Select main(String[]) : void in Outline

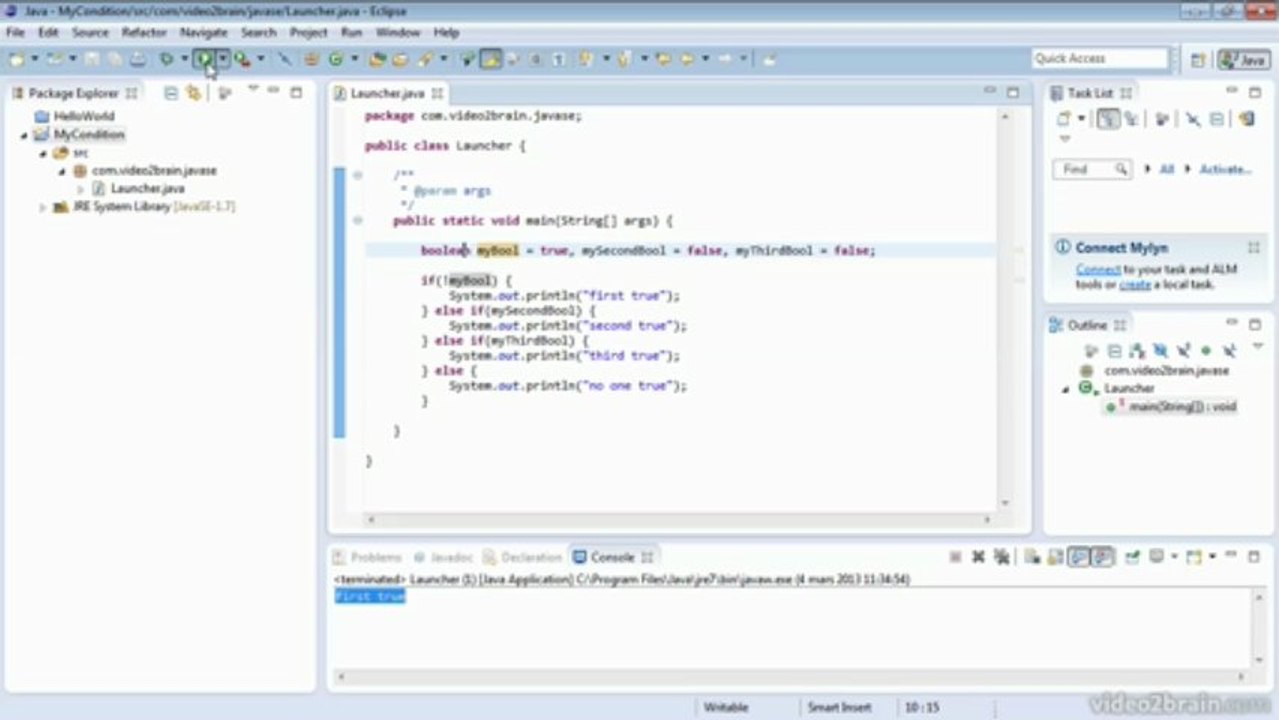[1182, 407]
